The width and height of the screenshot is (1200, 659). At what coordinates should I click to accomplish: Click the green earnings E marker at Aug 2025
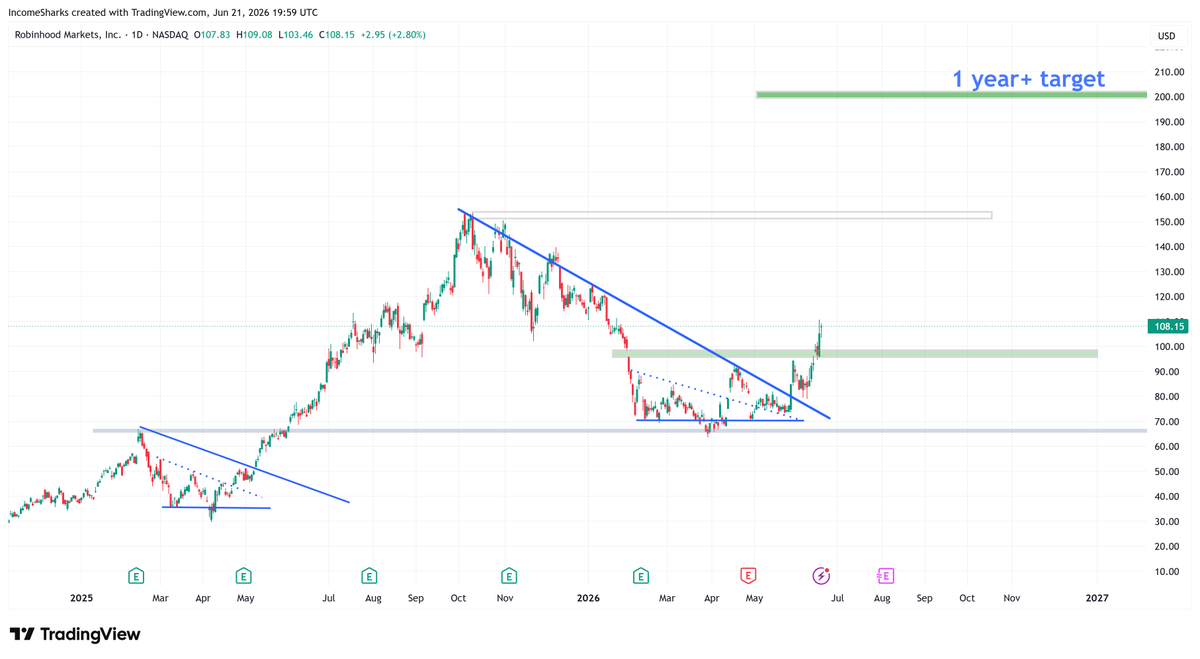click(369, 576)
